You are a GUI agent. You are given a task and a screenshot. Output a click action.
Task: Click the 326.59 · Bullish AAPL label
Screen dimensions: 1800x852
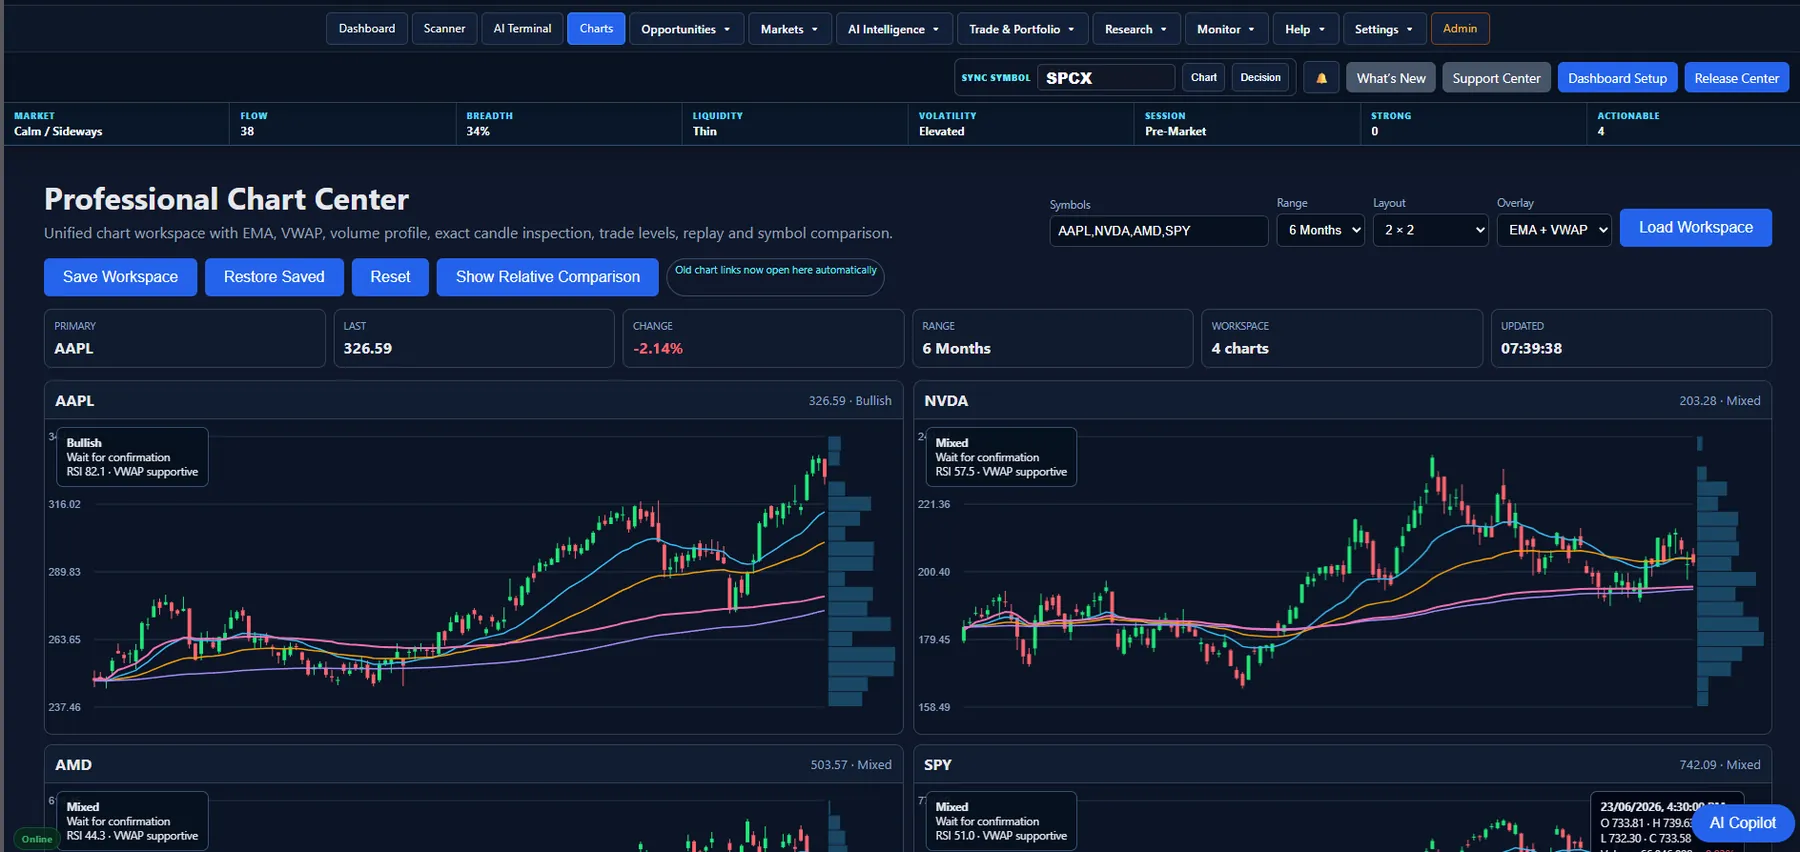(850, 401)
